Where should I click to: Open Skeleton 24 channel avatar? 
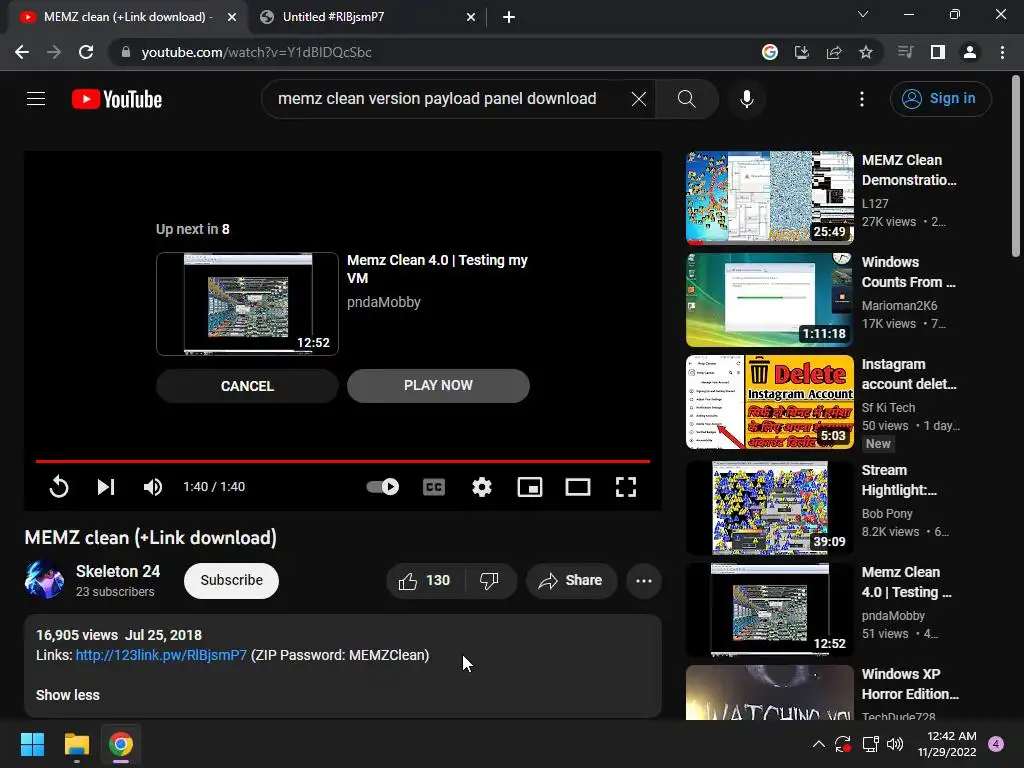(x=44, y=579)
